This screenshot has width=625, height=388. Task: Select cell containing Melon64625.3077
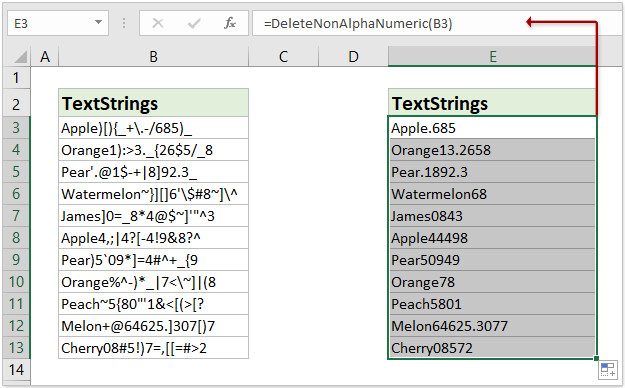click(492, 326)
